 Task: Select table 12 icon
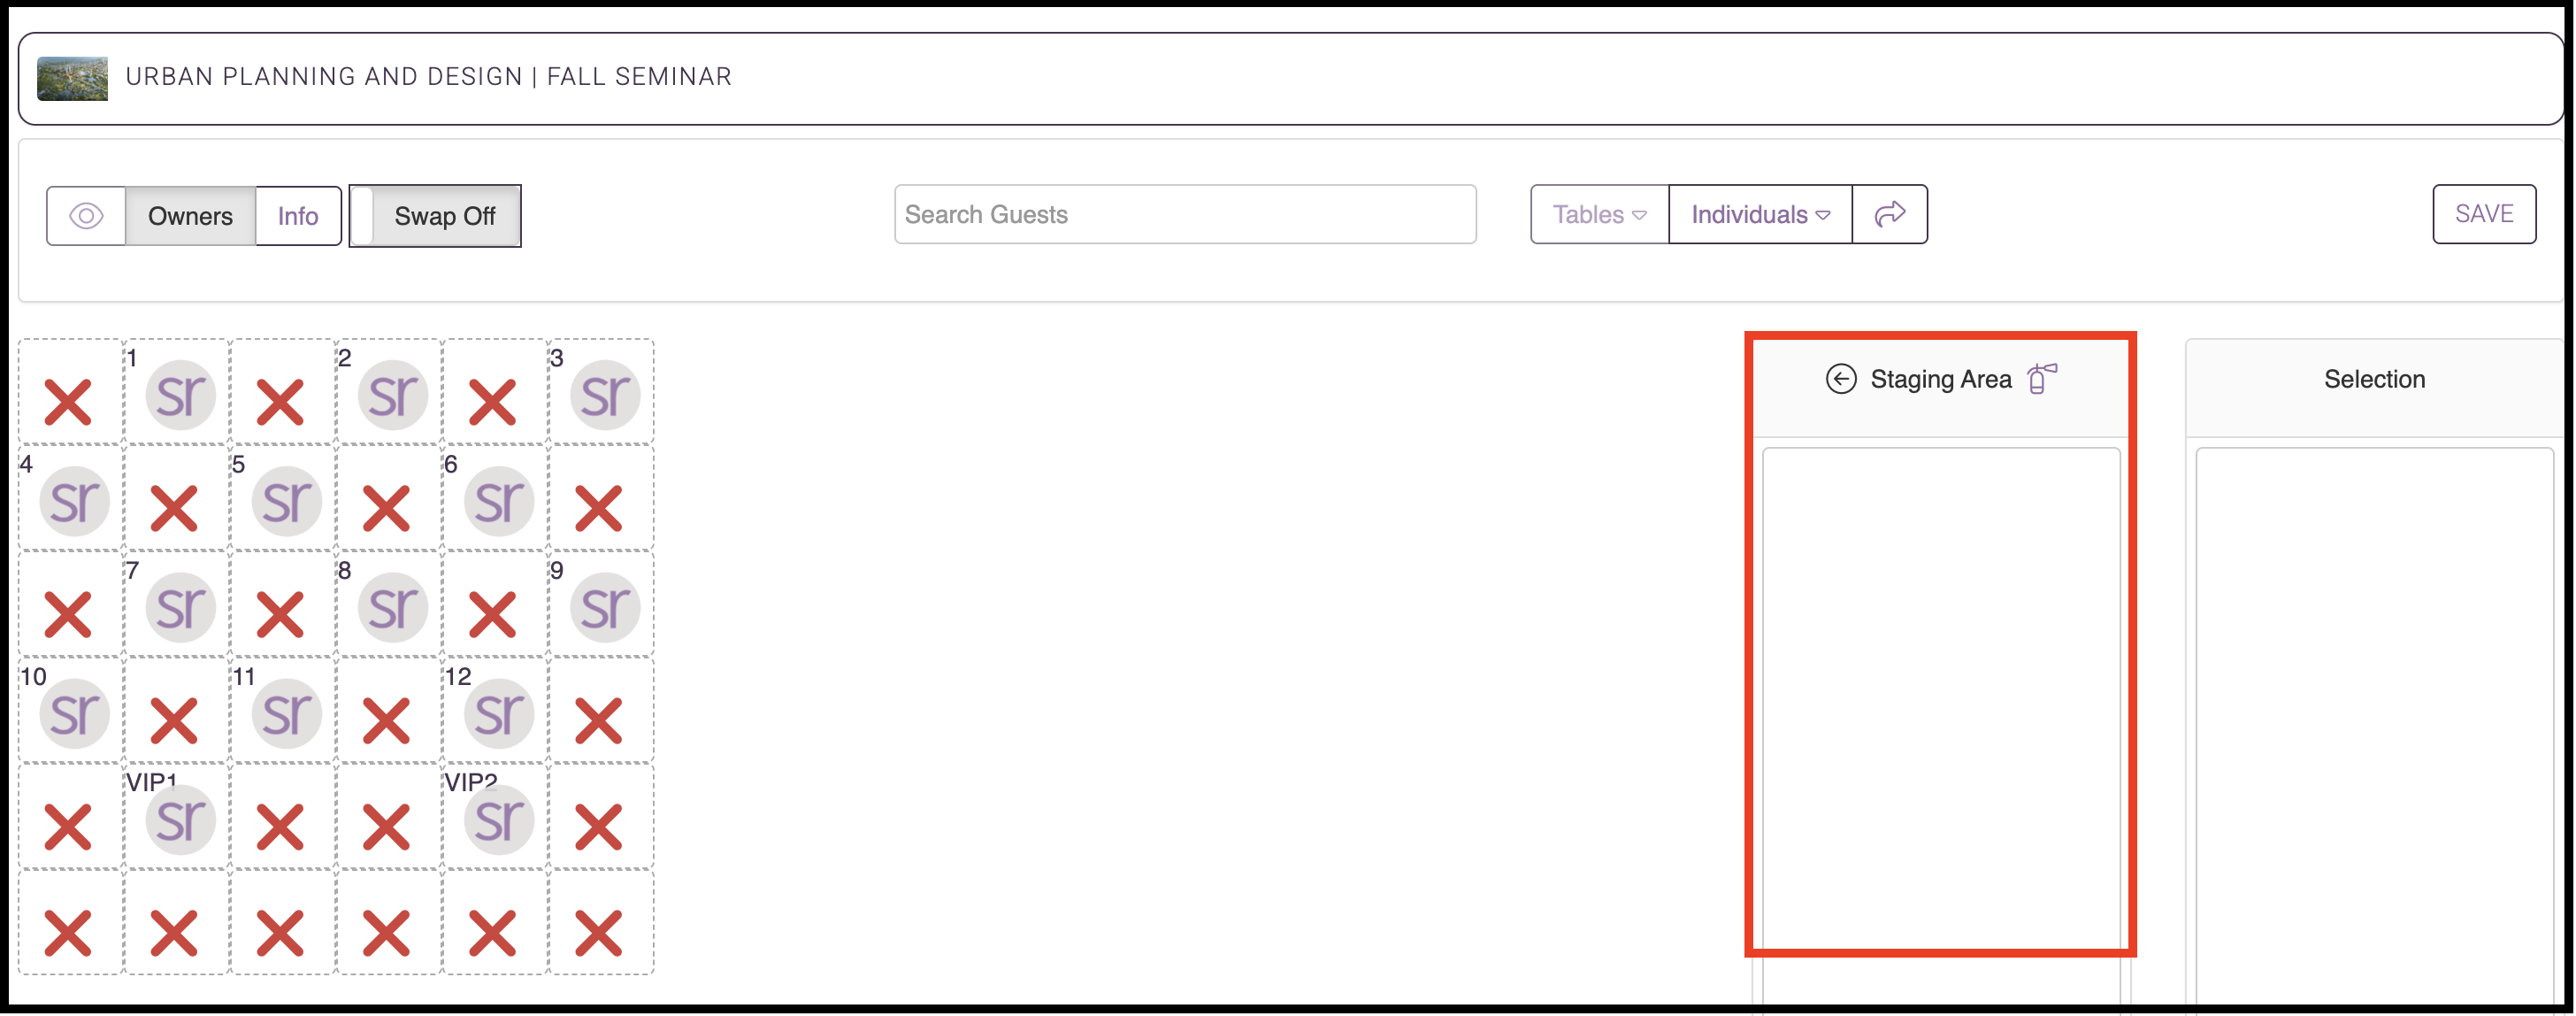[x=499, y=713]
